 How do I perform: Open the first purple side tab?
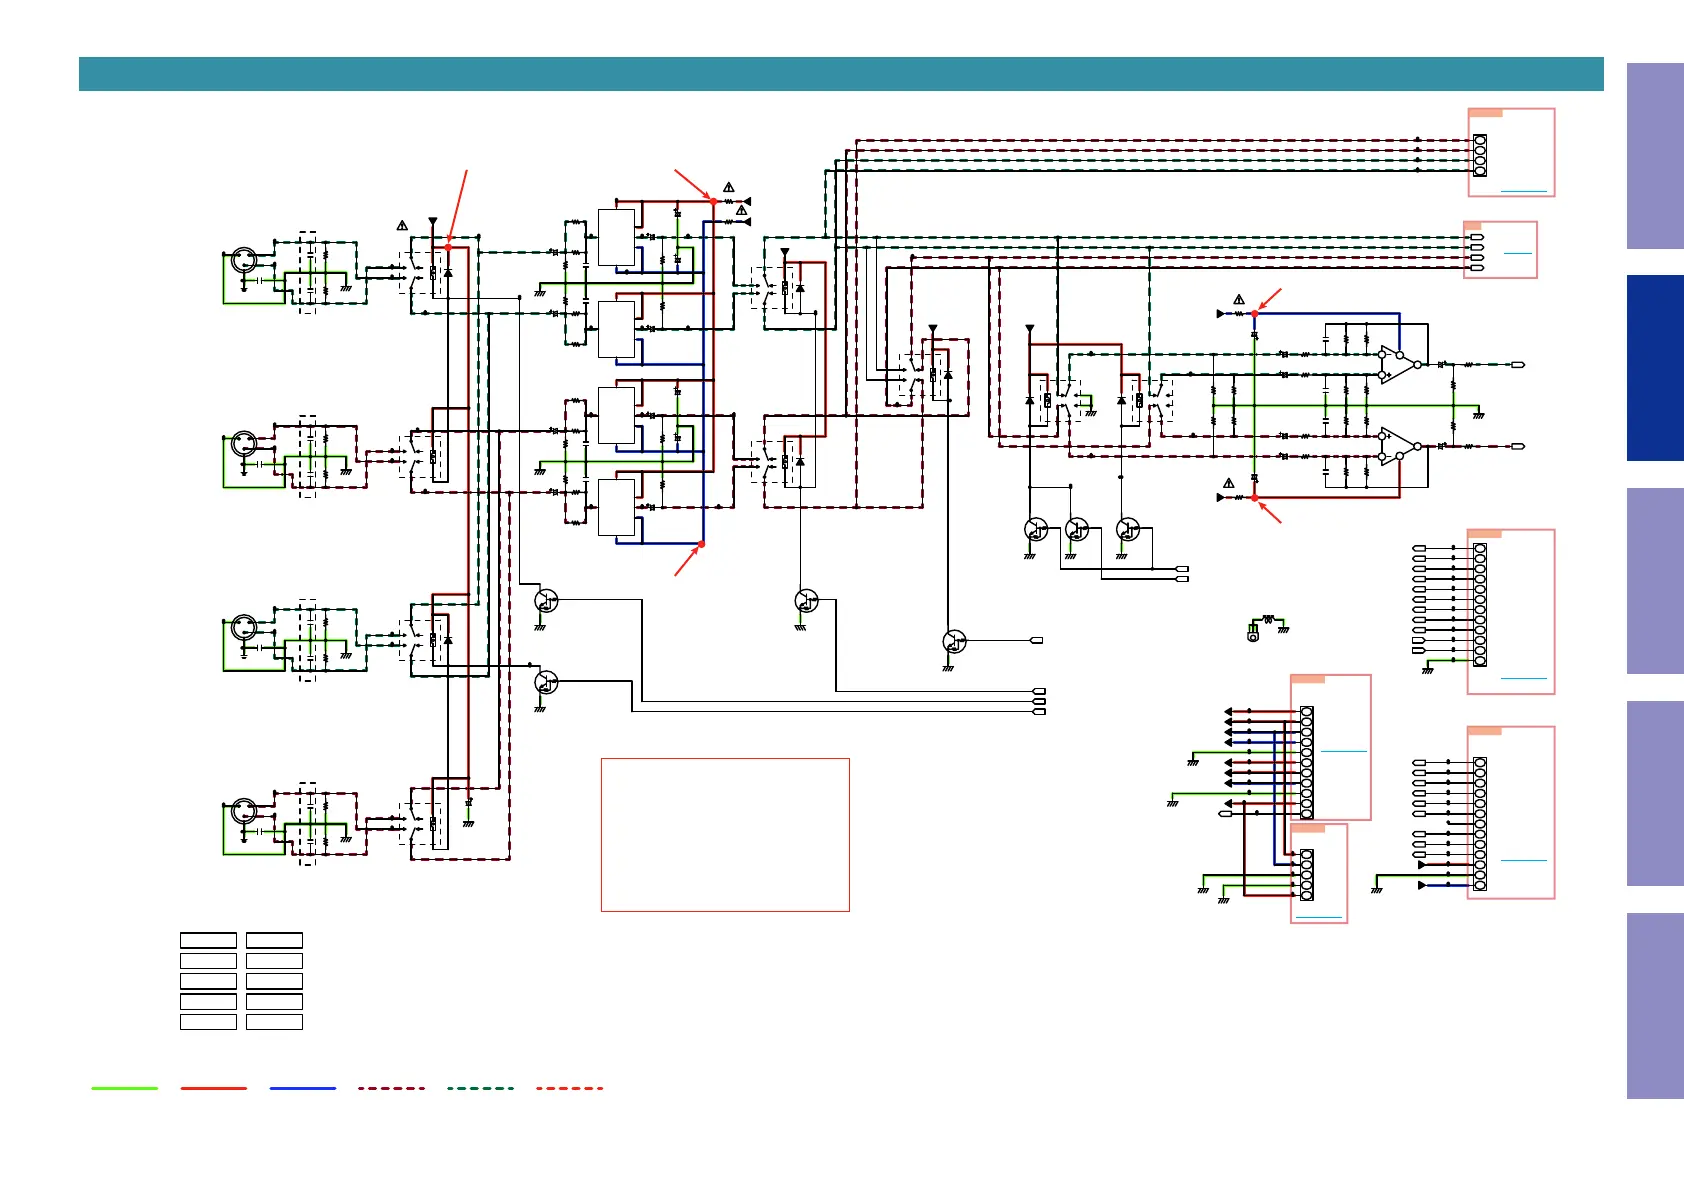1655,156
